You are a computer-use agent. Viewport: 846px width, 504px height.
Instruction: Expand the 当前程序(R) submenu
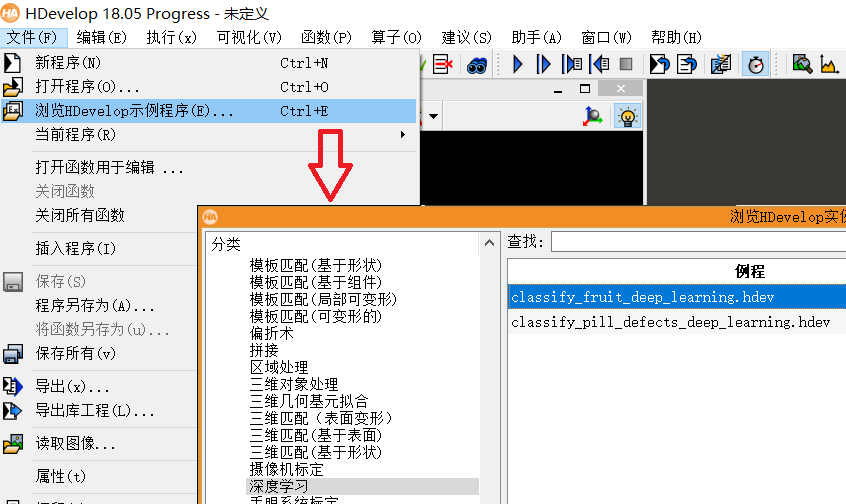[x=209, y=135]
